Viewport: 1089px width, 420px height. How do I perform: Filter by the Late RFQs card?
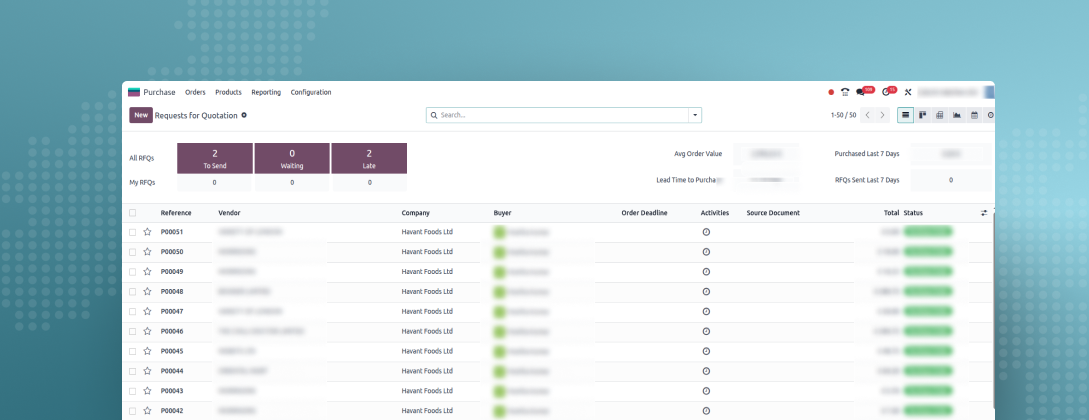[369, 158]
